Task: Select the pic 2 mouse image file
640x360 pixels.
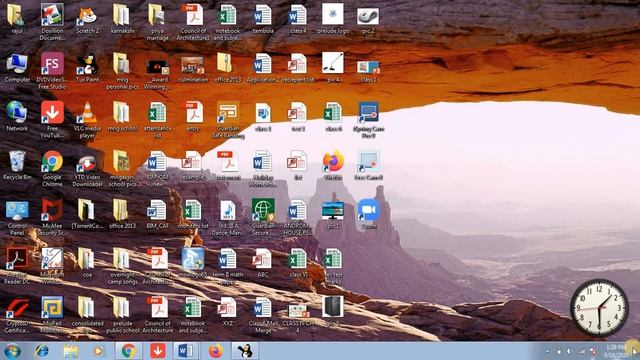Action: tap(369, 20)
